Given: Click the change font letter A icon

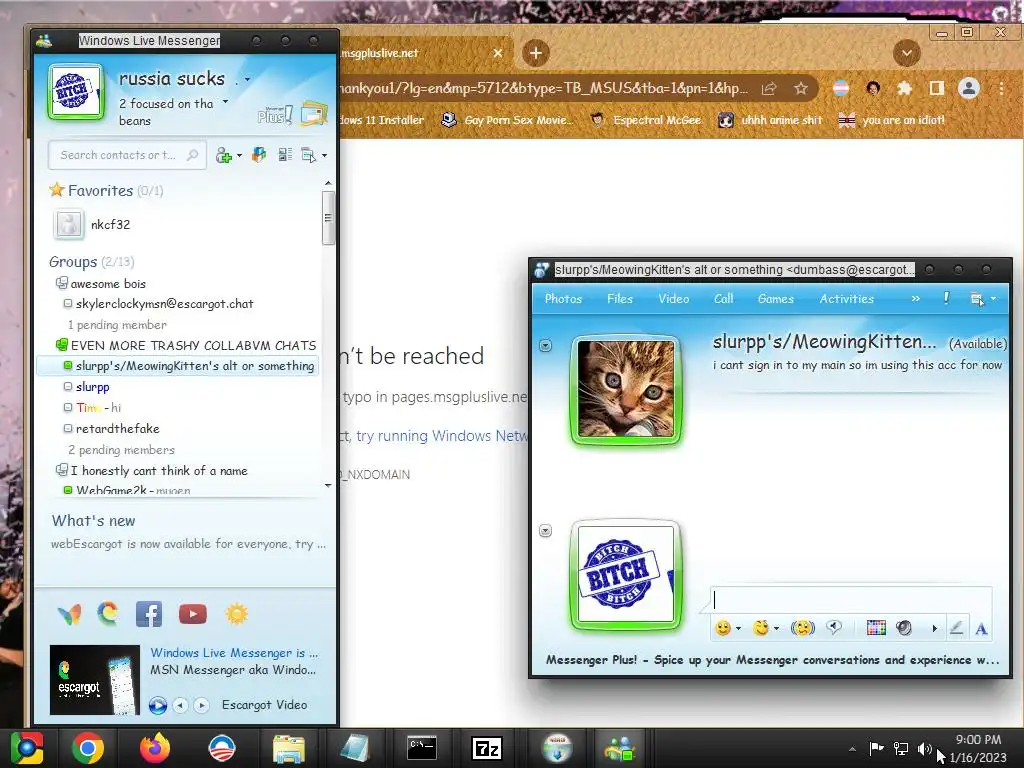Looking at the screenshot, I should pos(981,629).
